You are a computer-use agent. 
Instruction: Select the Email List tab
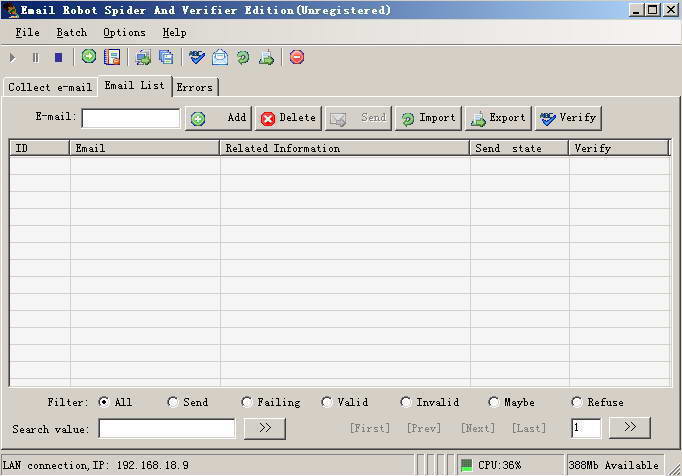click(135, 85)
